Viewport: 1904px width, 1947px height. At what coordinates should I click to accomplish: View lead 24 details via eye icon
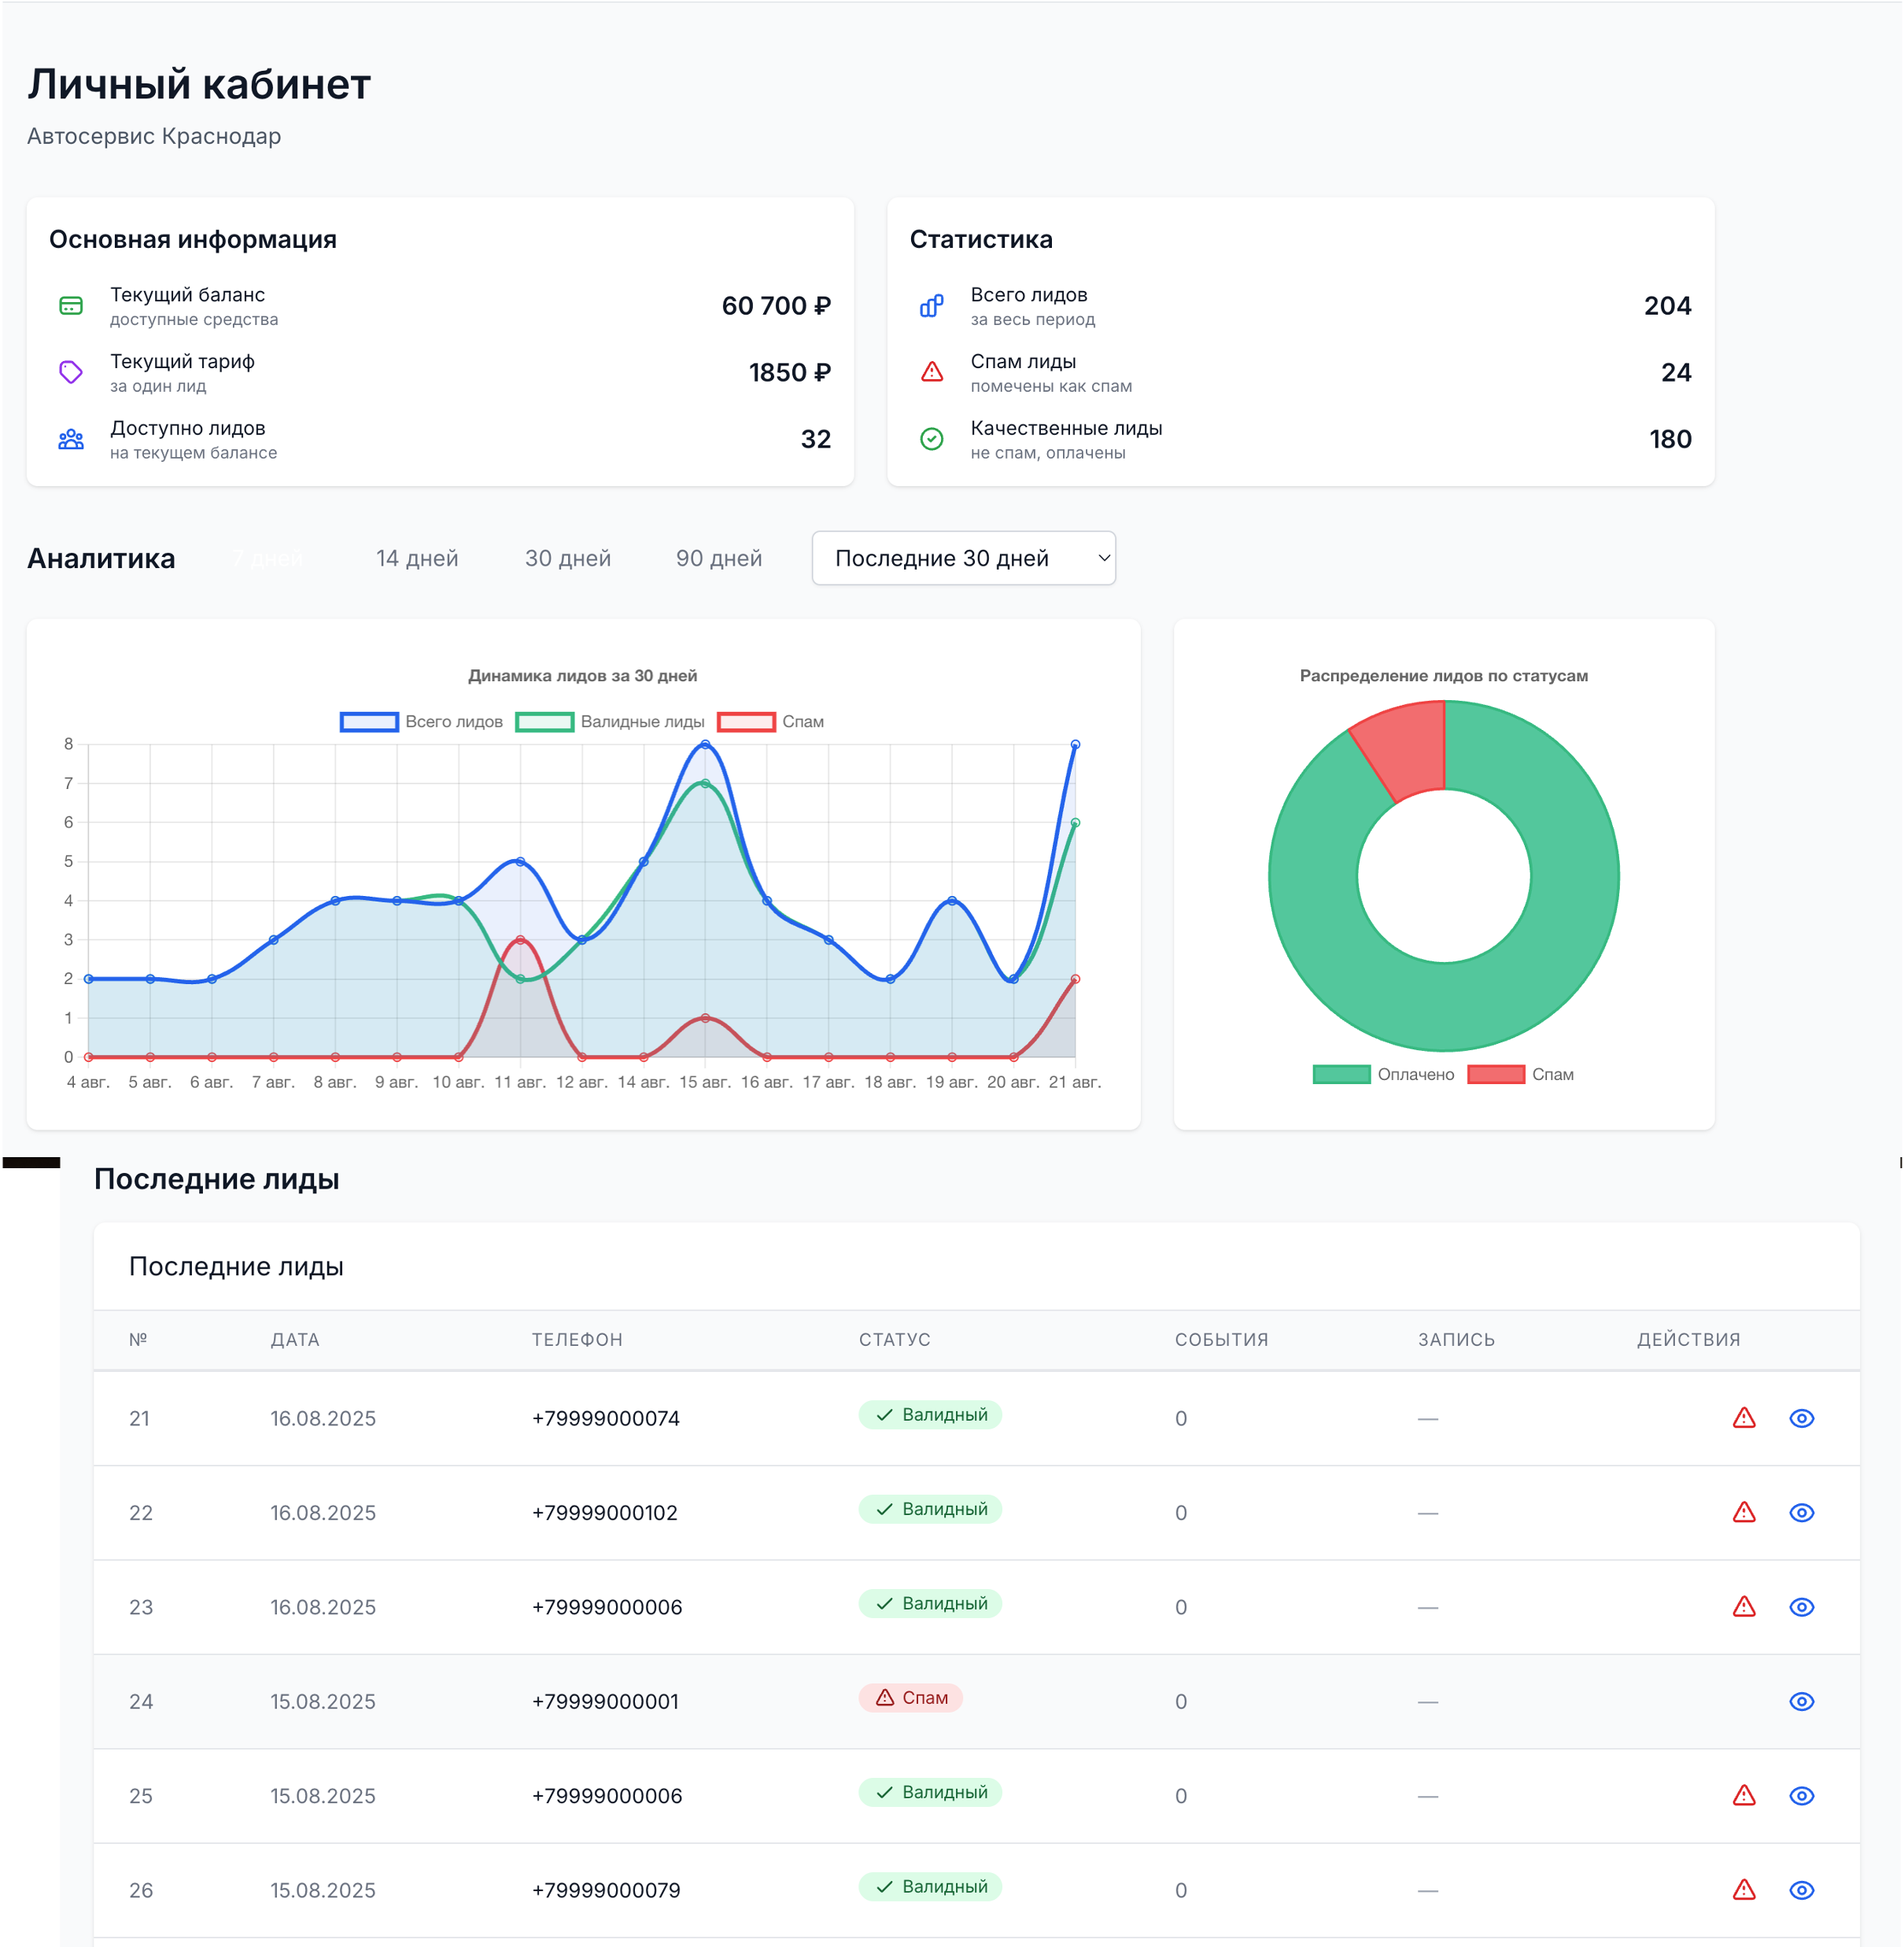pyautogui.click(x=1801, y=1701)
